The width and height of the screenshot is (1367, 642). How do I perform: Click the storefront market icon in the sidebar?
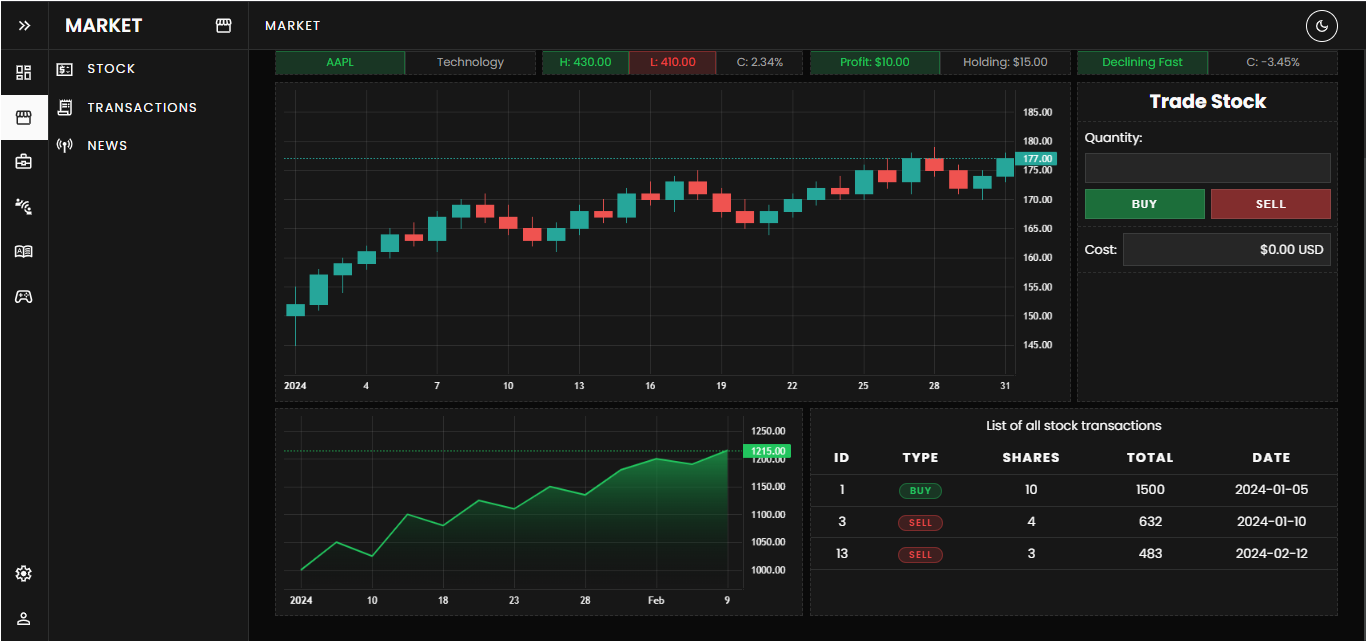pos(24,118)
